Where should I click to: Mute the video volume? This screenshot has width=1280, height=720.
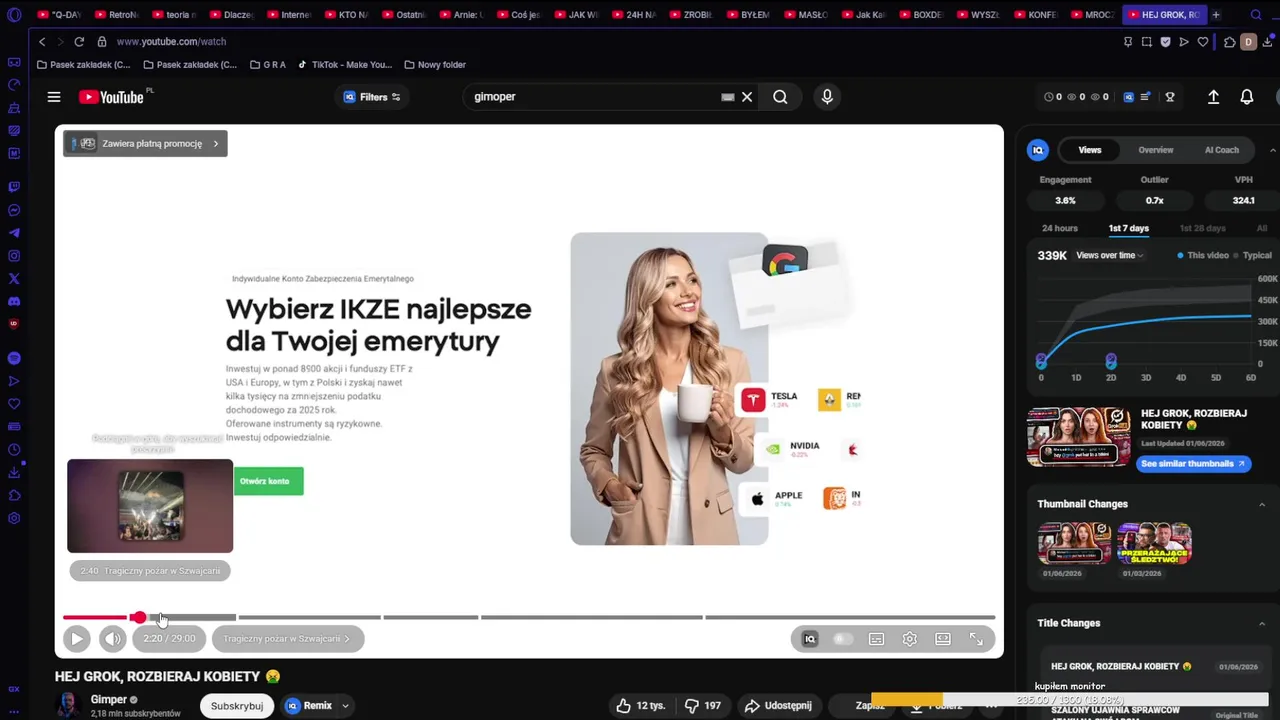coord(113,639)
